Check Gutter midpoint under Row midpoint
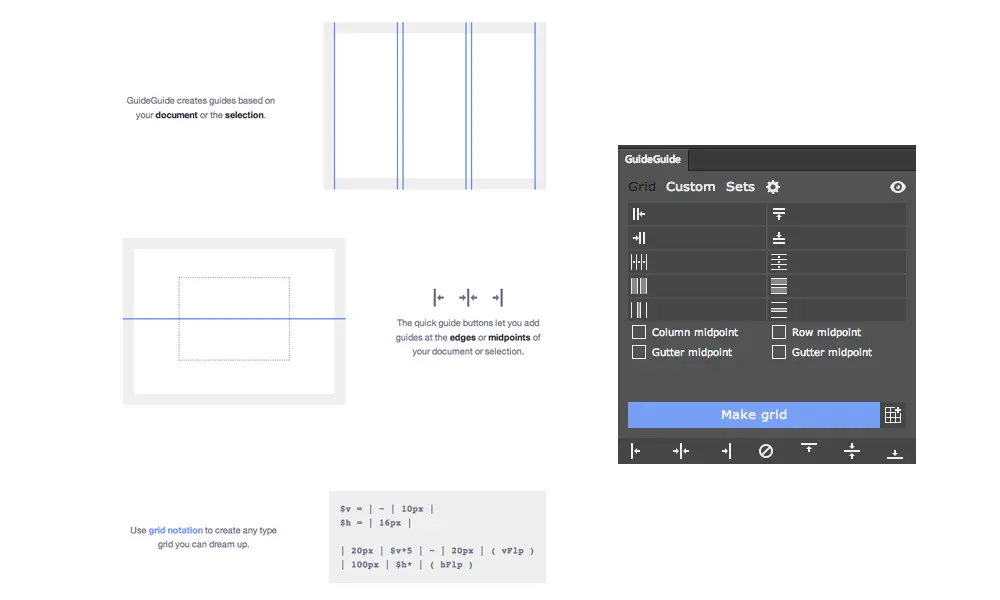 (779, 352)
